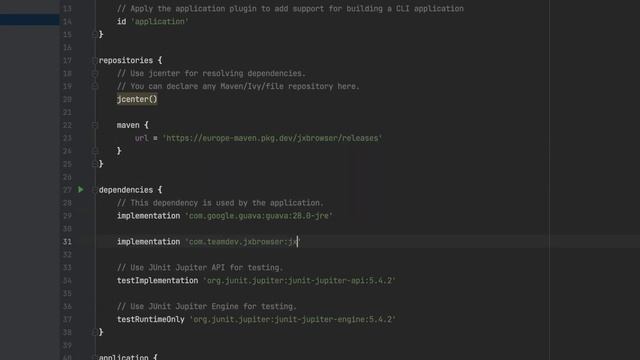Click the 'application' plugin id string
This screenshot has height=360, width=640.
160,22
